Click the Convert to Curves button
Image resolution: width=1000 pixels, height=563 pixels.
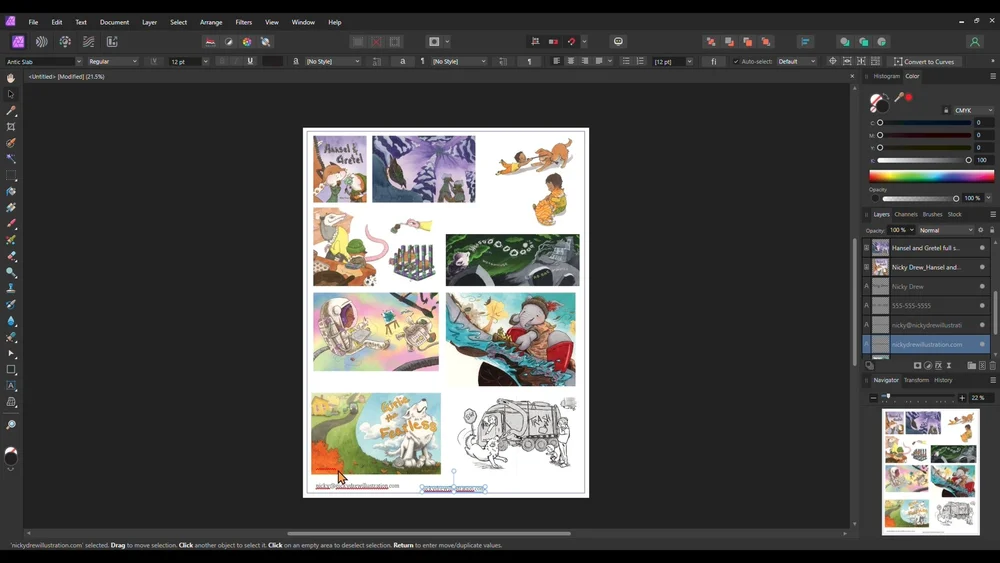[x=925, y=61]
